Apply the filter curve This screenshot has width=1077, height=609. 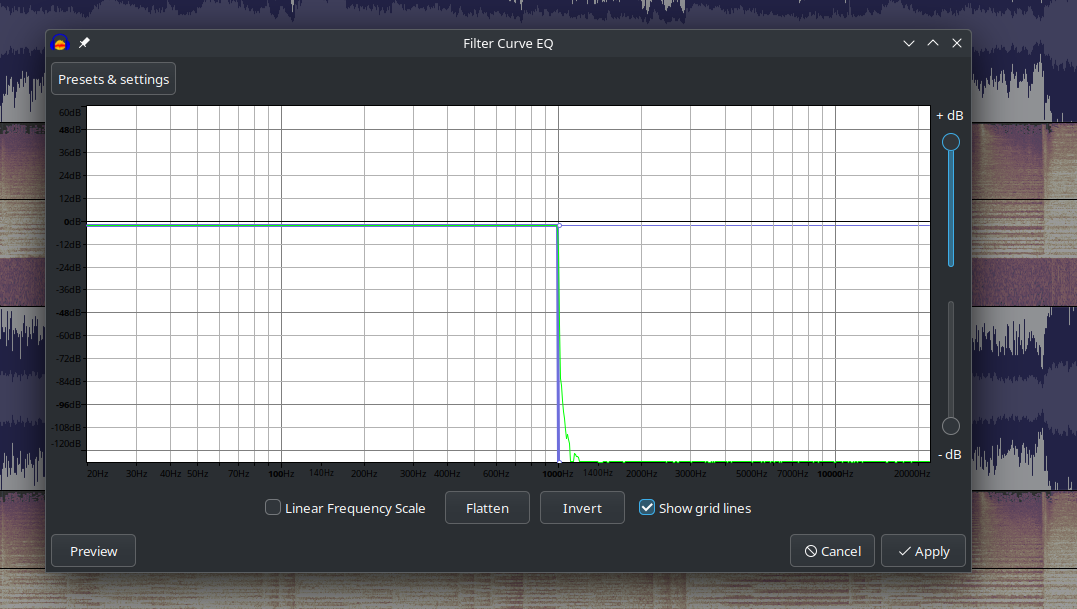[x=923, y=551]
